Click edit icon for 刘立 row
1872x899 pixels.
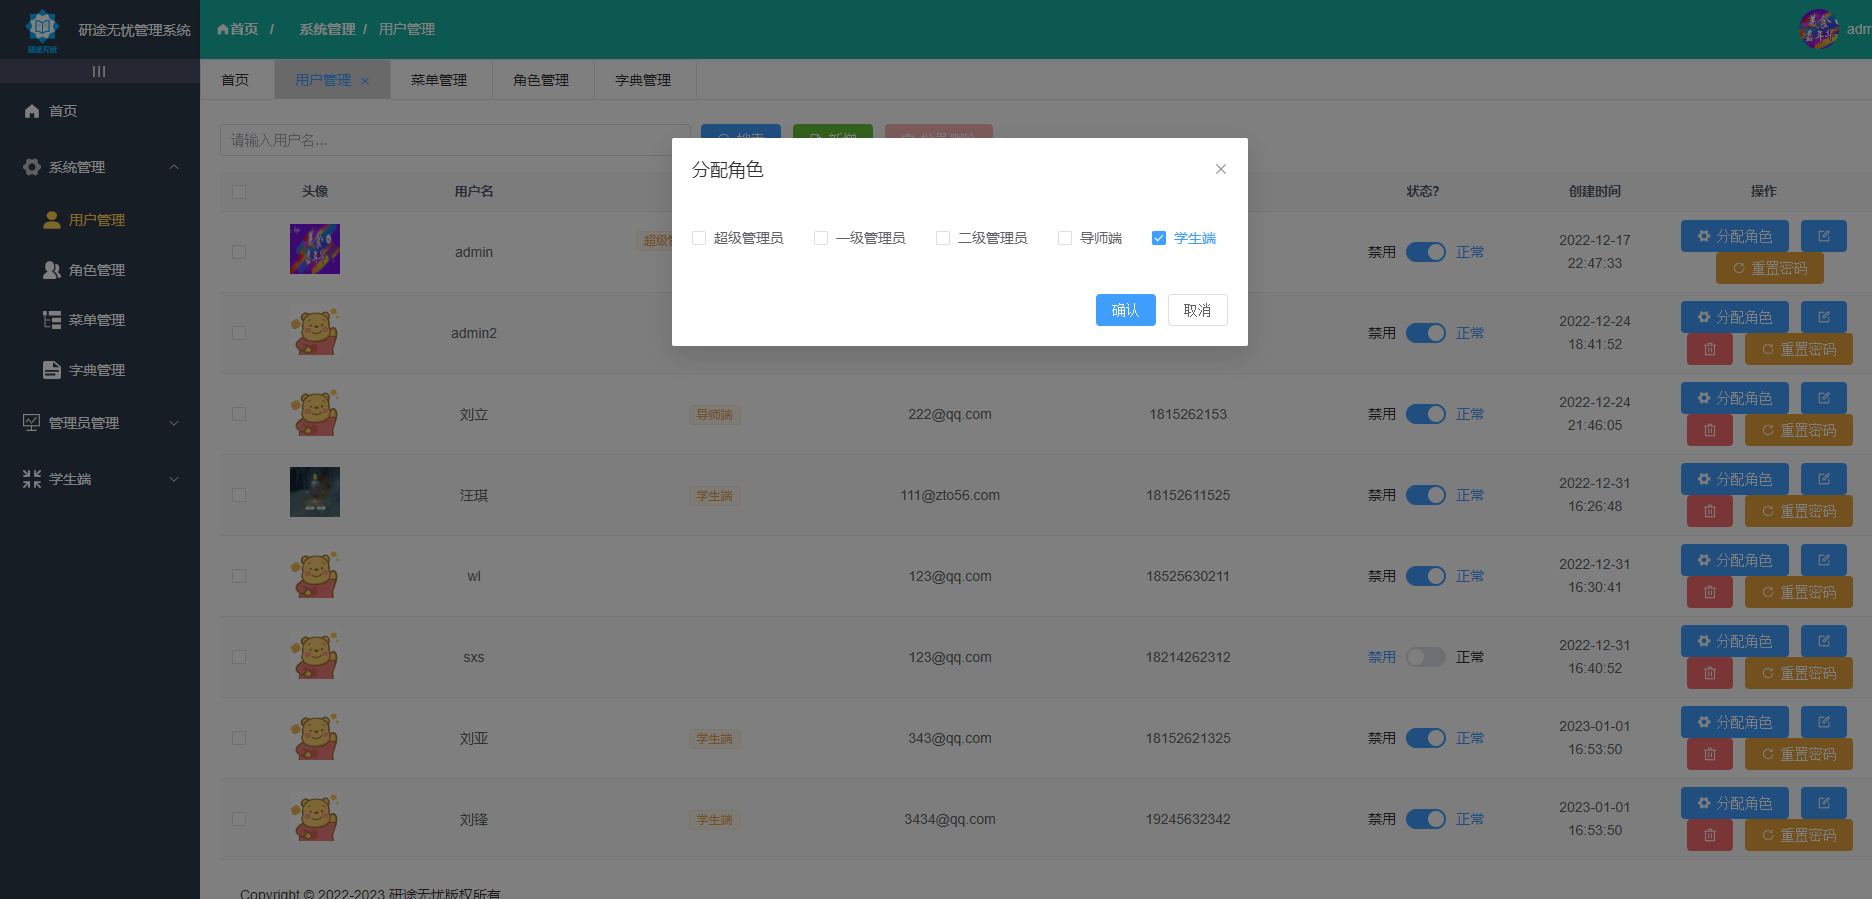tap(1824, 398)
